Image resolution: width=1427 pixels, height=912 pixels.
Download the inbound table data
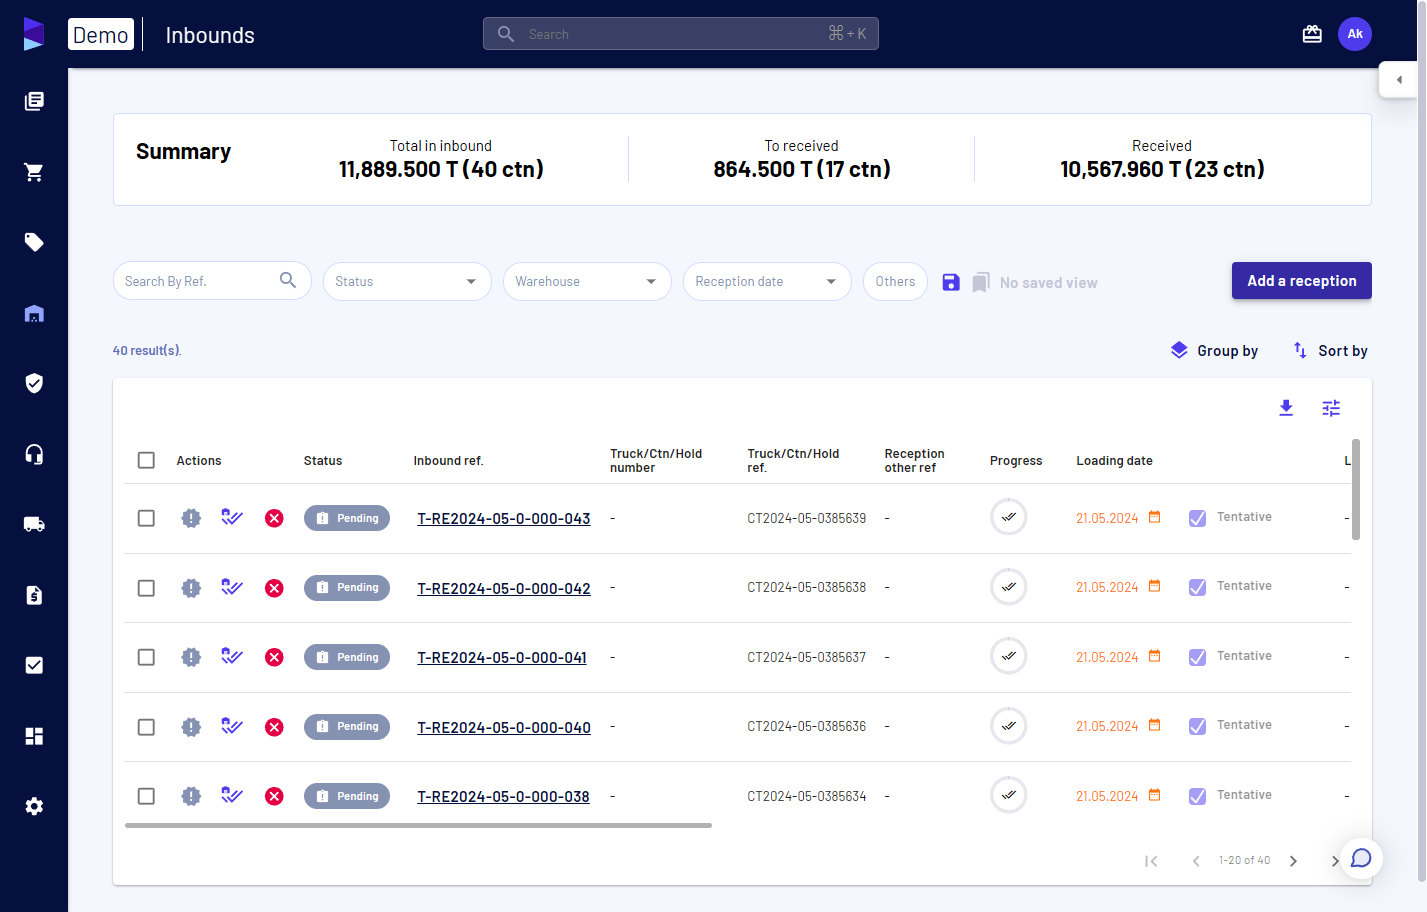[1286, 408]
